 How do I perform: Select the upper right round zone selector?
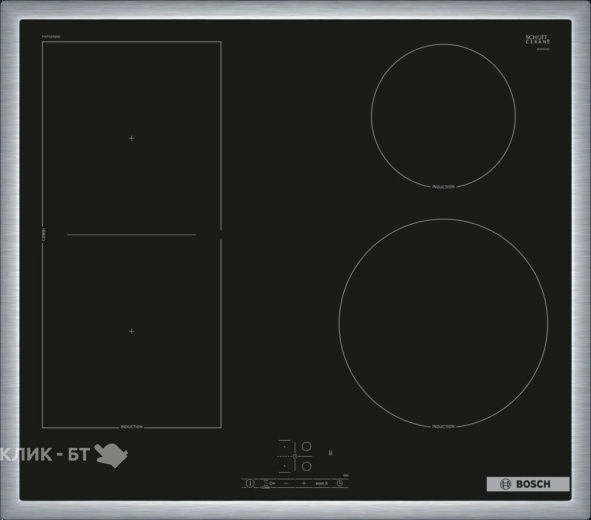pyautogui.click(x=306, y=447)
